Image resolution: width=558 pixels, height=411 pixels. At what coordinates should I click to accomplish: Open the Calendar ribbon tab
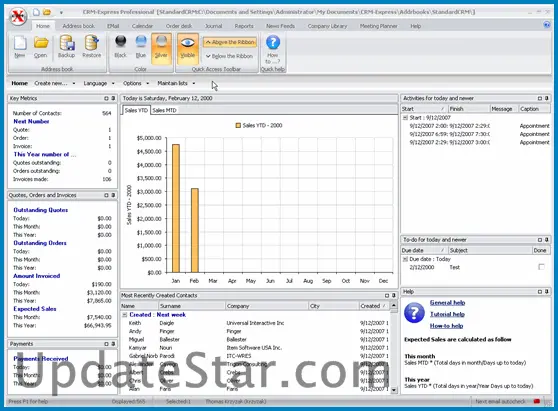142,26
